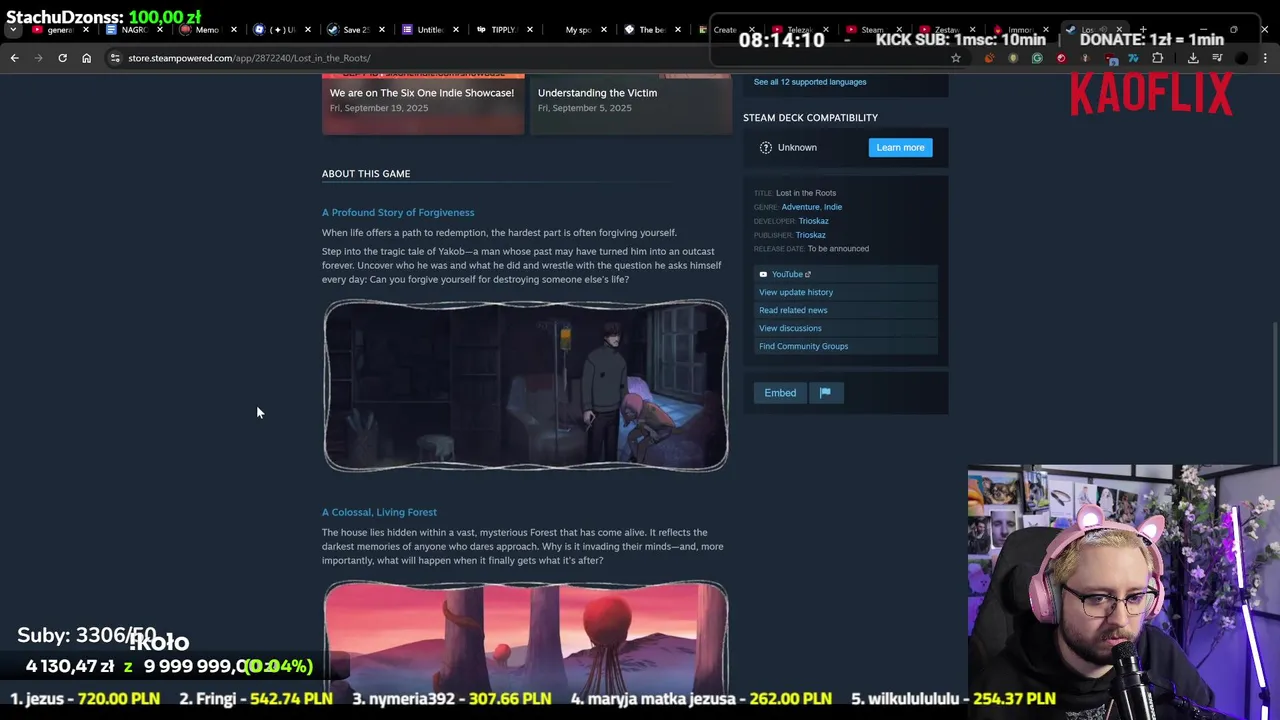The height and width of the screenshot is (720, 1280).
Task: Bookmark this page with the star icon
Action: [956, 58]
